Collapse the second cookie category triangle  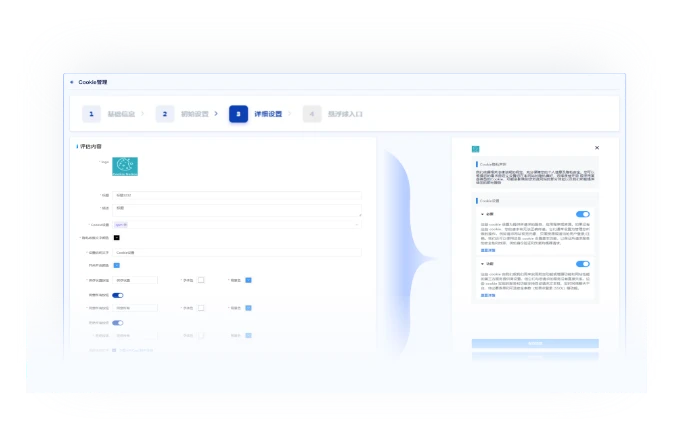pyautogui.click(x=482, y=264)
